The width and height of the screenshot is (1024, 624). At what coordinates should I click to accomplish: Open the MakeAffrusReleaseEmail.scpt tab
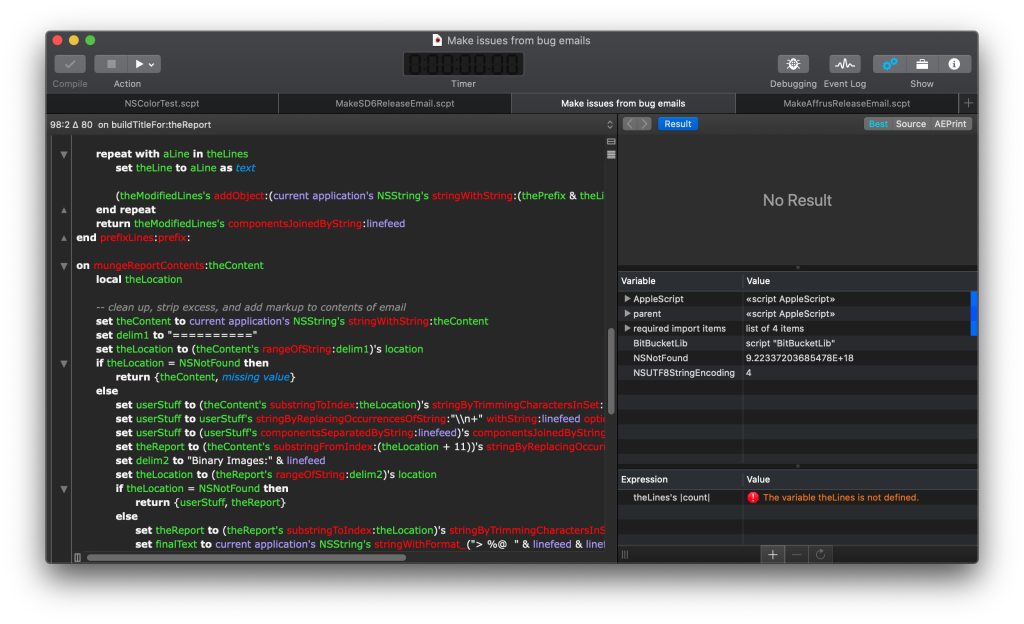point(846,103)
